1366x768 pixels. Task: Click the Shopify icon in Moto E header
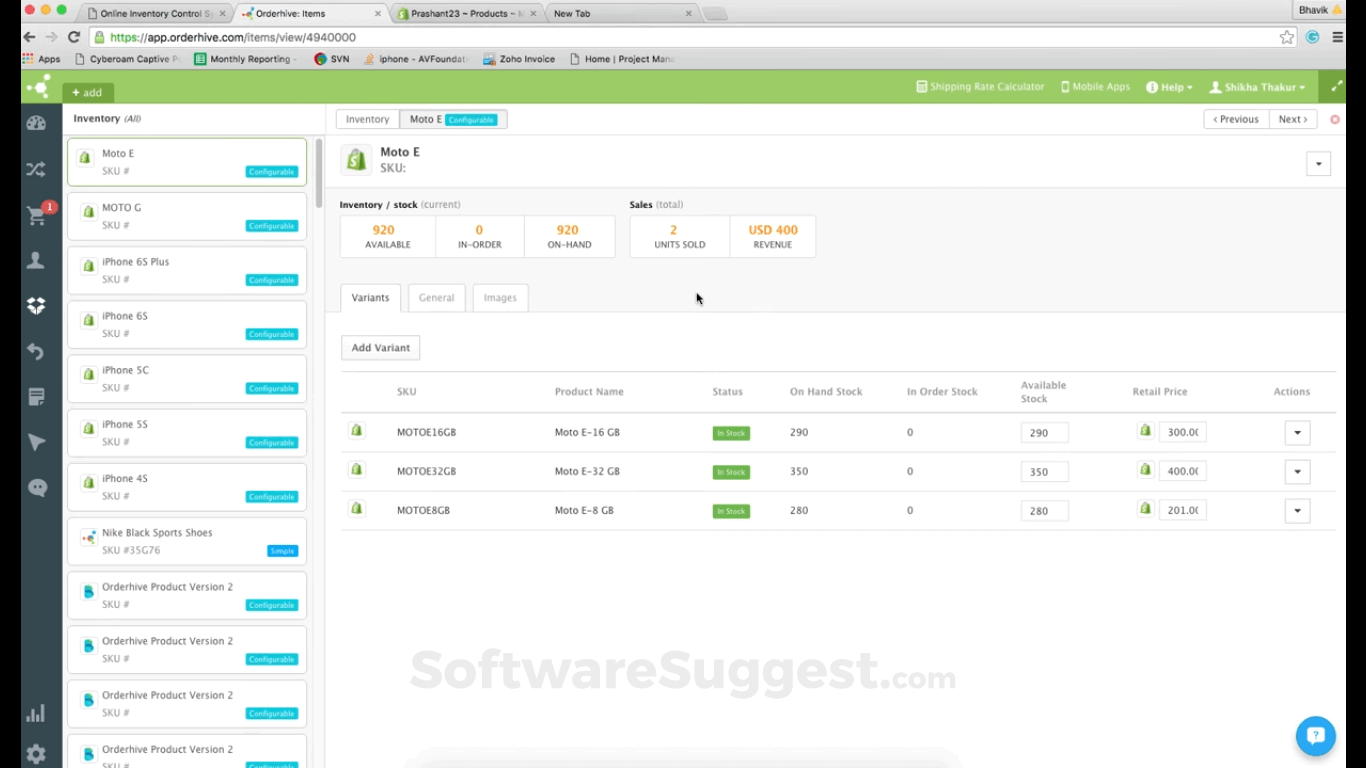(356, 160)
